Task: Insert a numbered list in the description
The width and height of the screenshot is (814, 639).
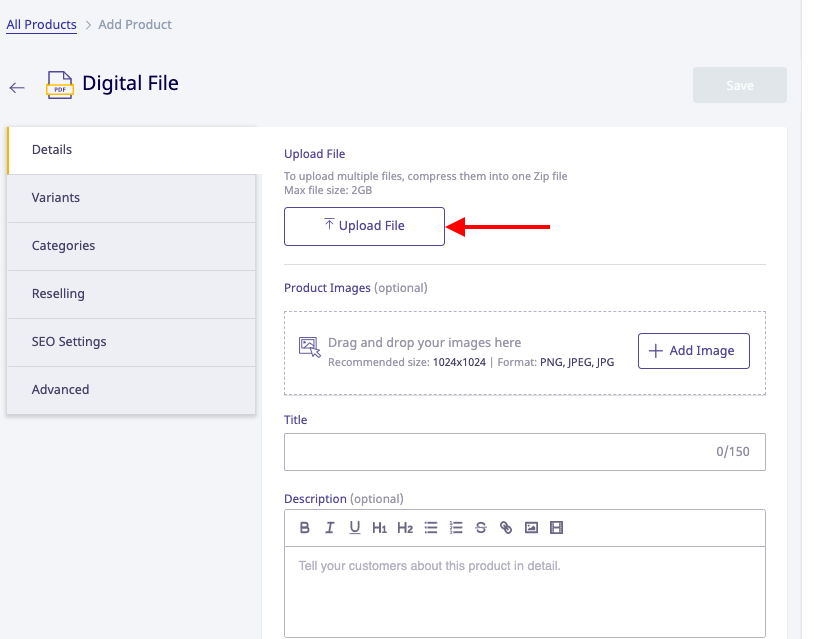Action: [456, 527]
